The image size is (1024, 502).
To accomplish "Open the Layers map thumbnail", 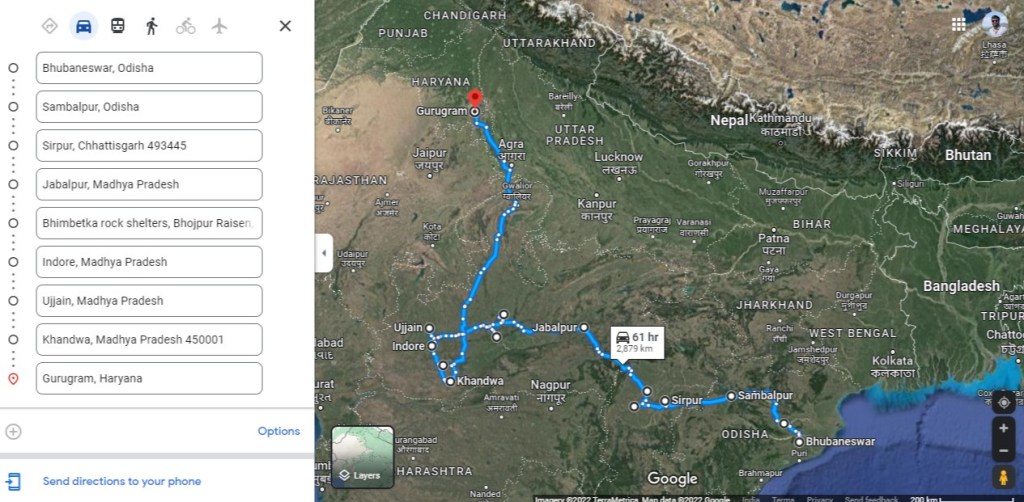I will pyautogui.click(x=362, y=457).
